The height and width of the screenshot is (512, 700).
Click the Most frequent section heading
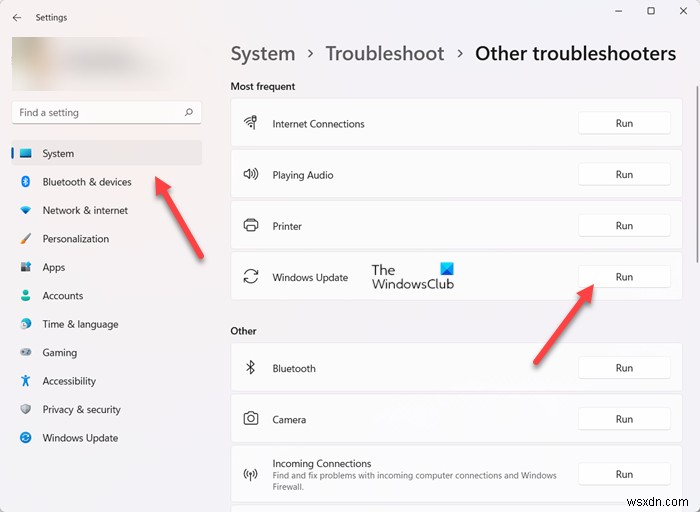tap(263, 86)
